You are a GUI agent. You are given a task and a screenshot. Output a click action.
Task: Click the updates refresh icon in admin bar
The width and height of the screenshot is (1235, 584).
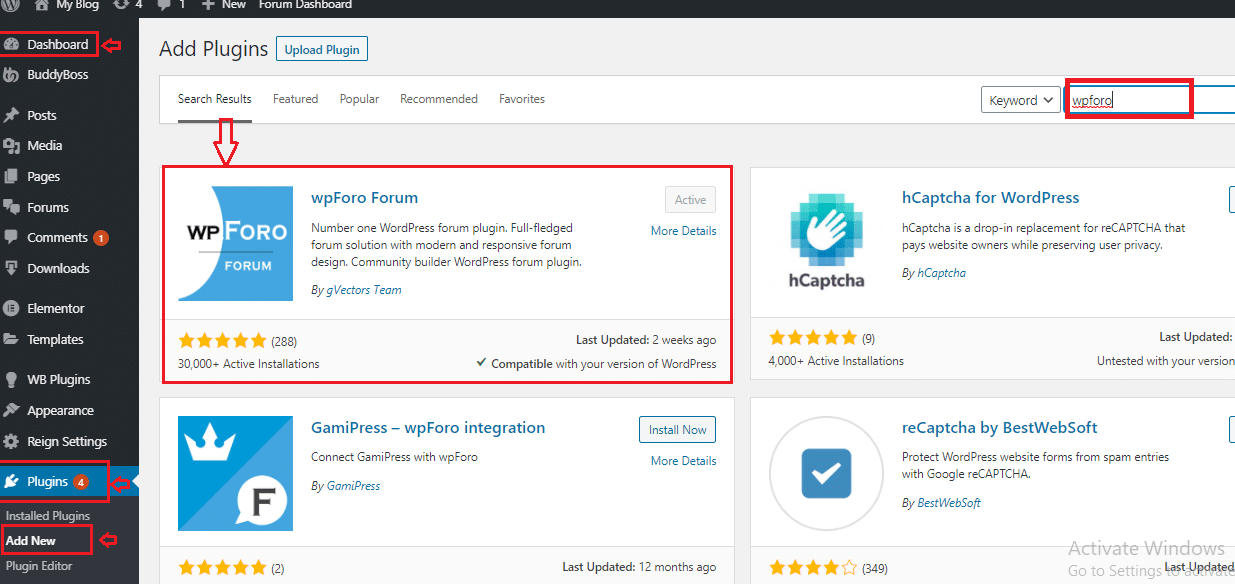click(x=121, y=5)
